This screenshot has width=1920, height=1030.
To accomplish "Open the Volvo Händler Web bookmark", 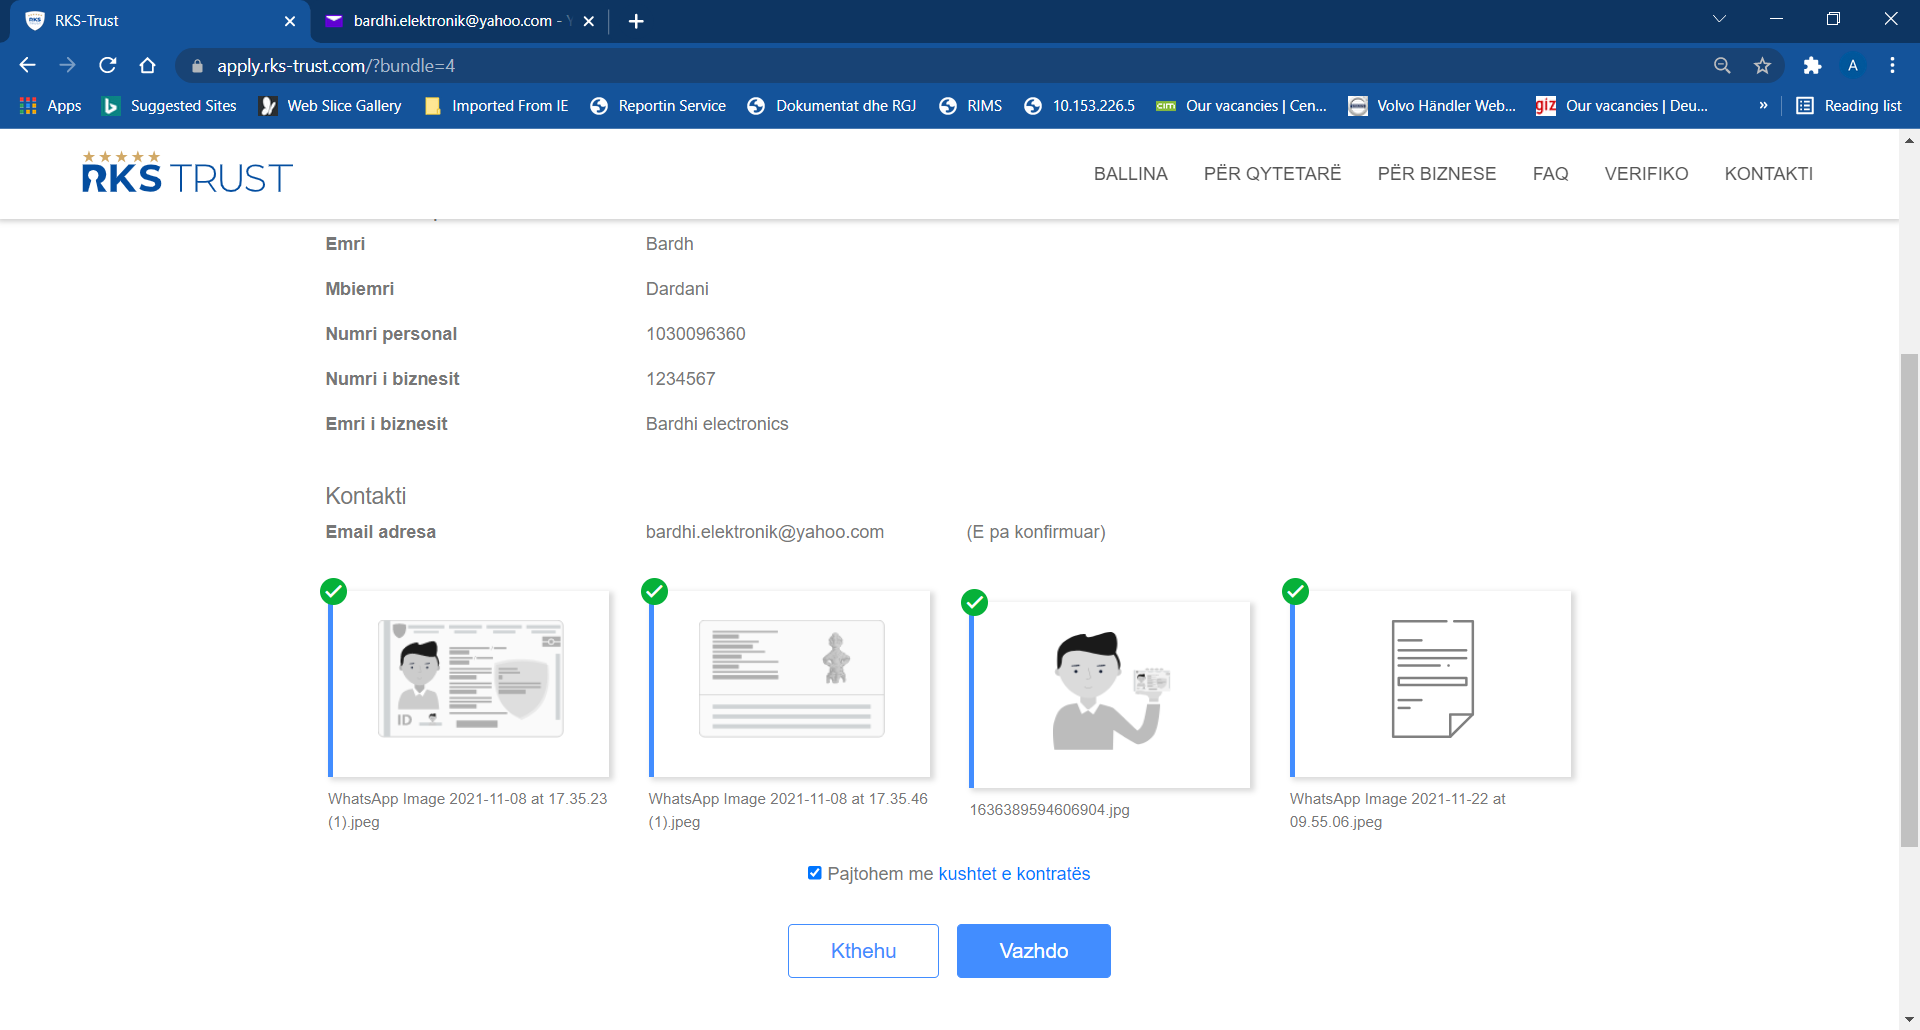I will click(x=1432, y=105).
